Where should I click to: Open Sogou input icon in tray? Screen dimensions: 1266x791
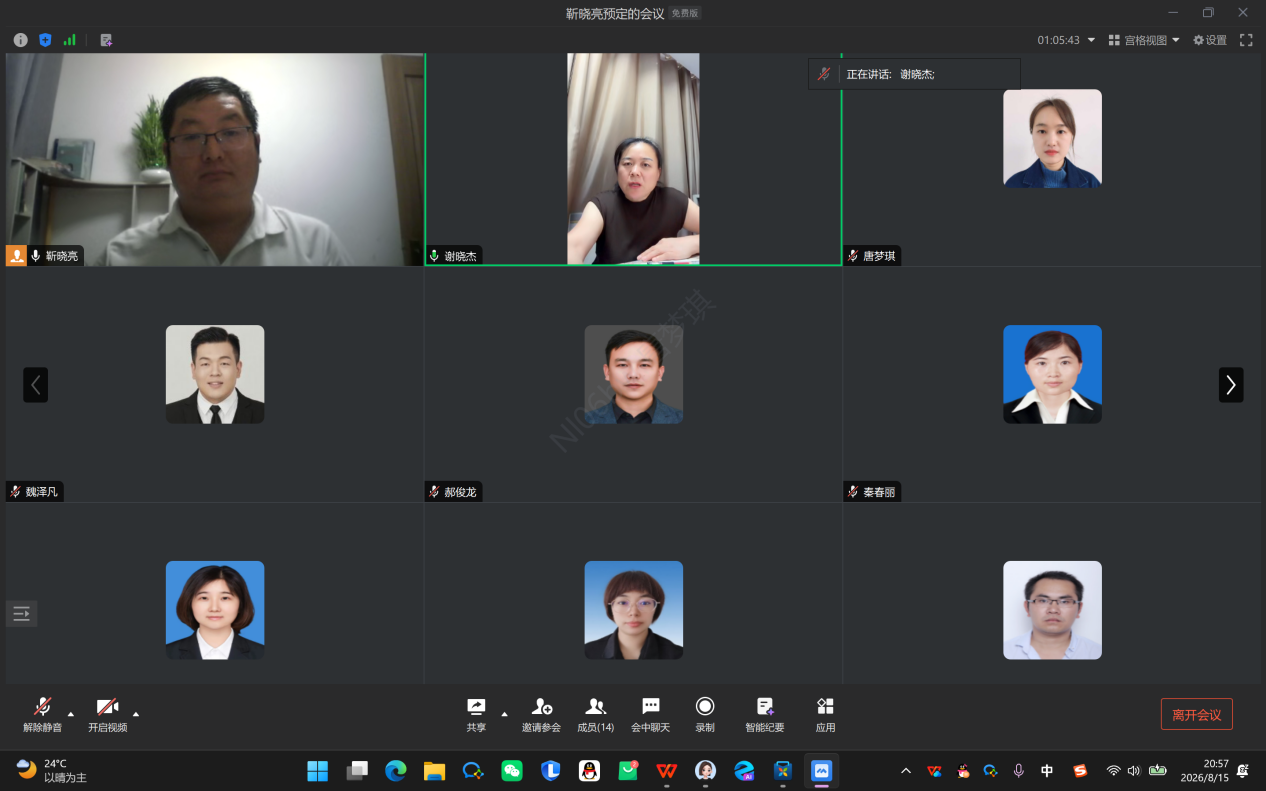(x=1080, y=770)
